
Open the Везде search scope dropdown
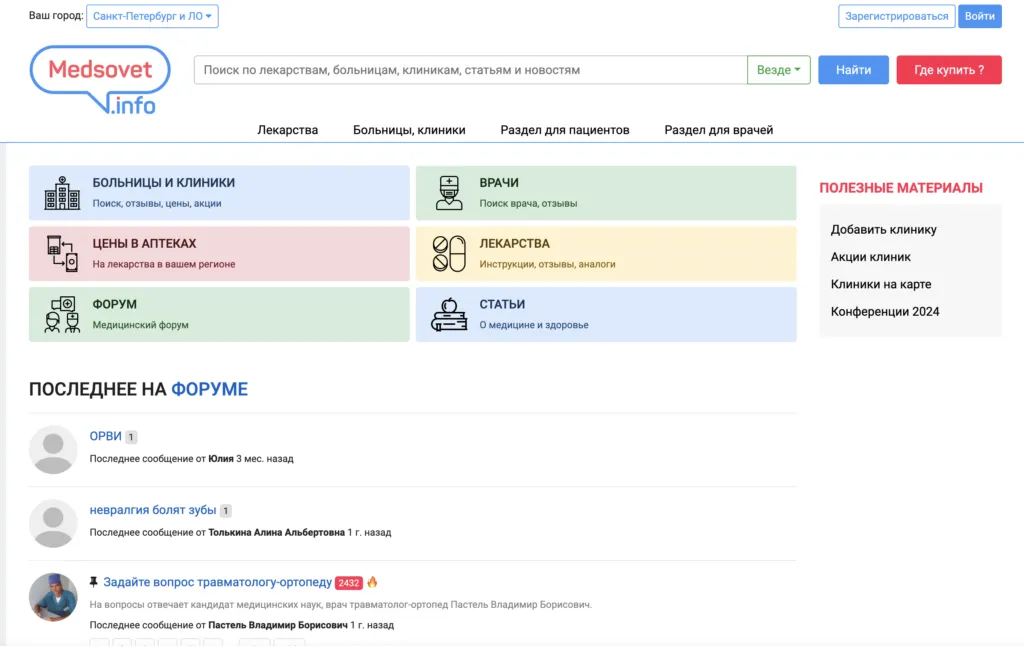(x=778, y=70)
